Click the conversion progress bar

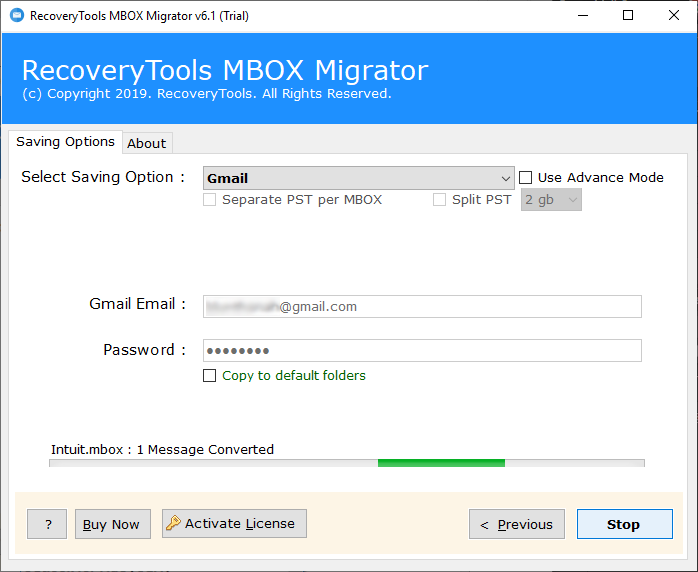pos(347,463)
